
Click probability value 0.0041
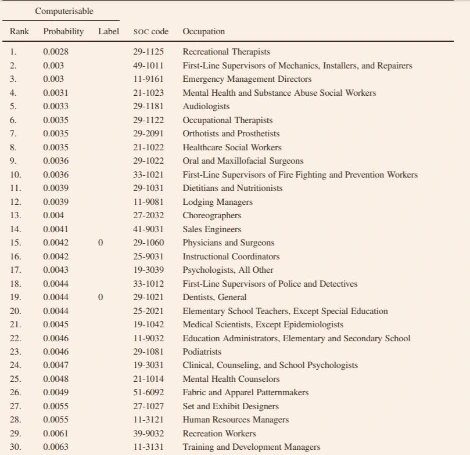coord(56,229)
